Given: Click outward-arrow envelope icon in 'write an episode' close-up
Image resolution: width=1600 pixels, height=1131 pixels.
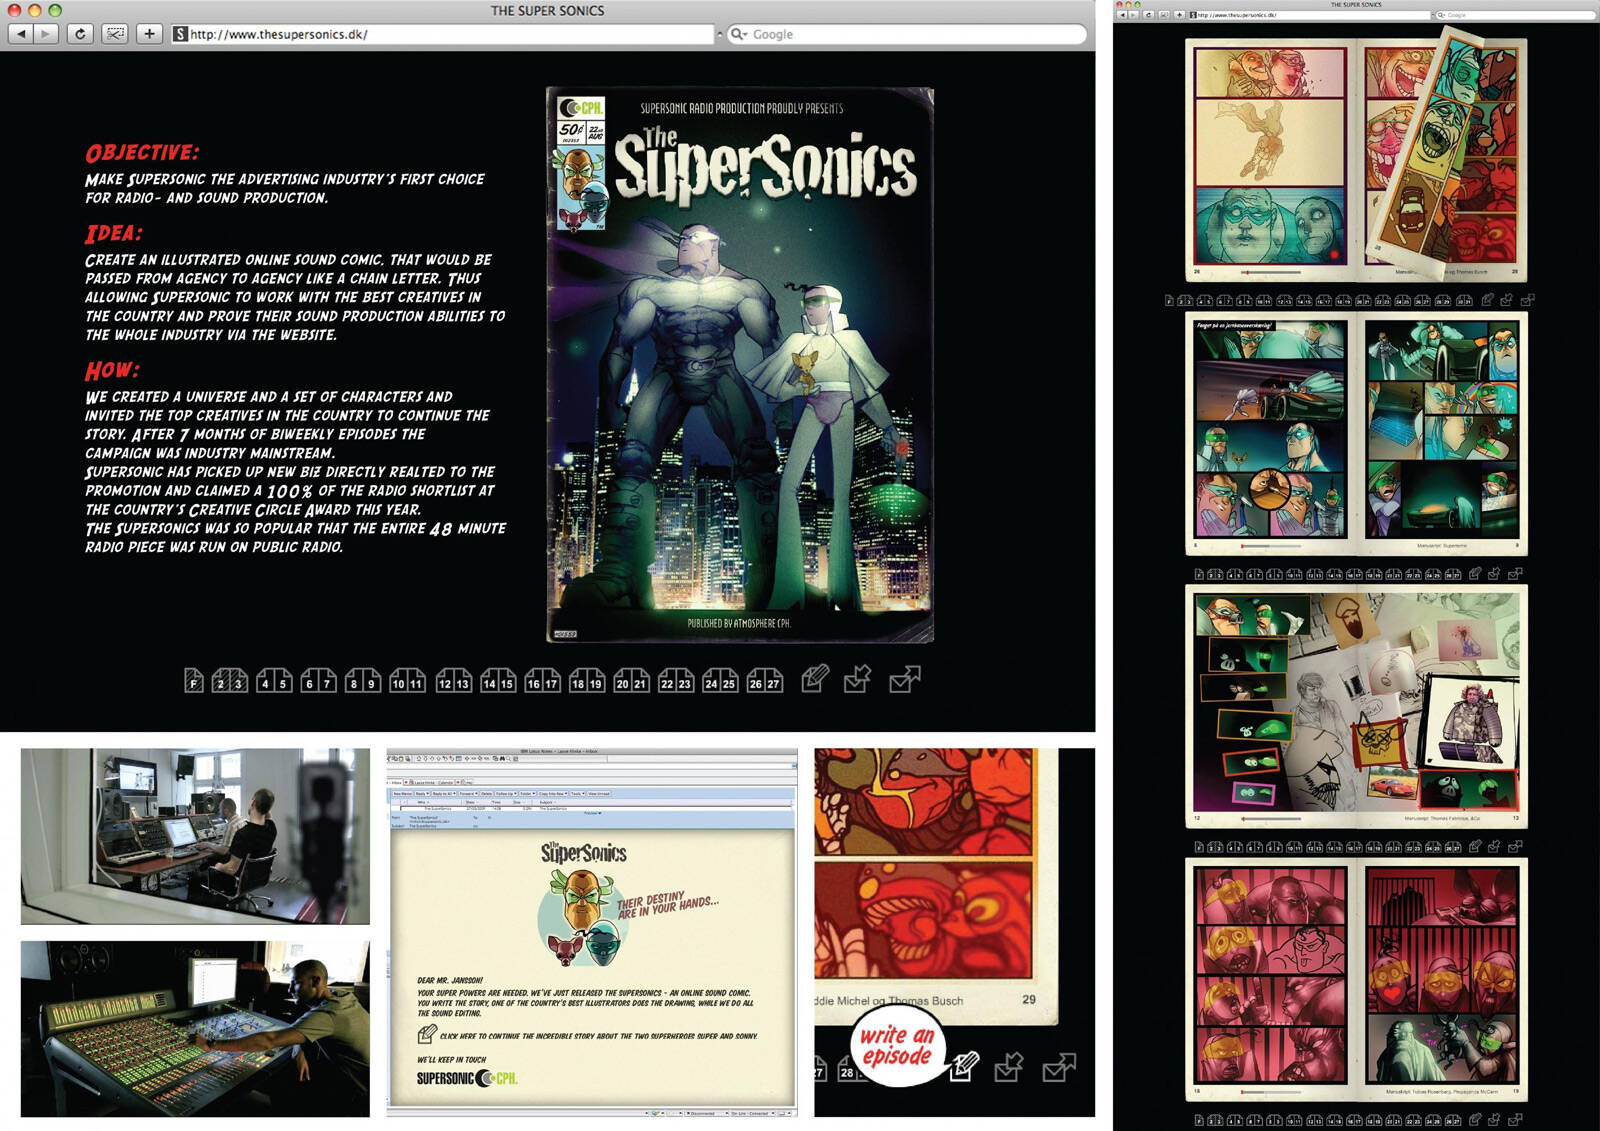Looking at the screenshot, I should click(1059, 1067).
